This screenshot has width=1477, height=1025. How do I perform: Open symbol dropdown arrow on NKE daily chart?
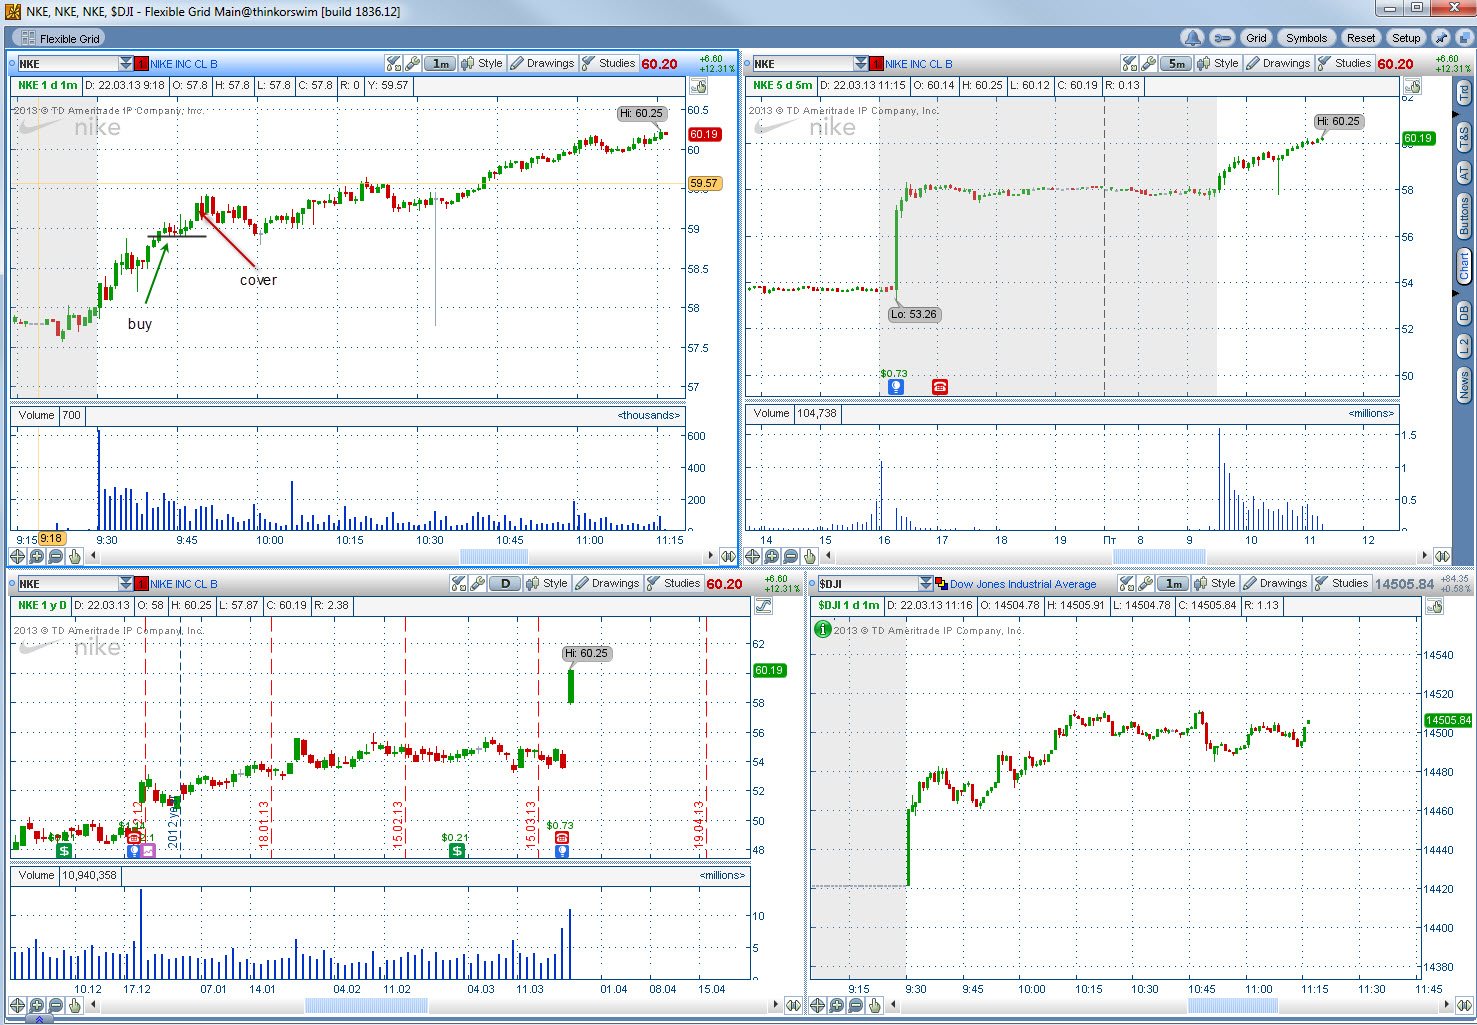[125, 584]
